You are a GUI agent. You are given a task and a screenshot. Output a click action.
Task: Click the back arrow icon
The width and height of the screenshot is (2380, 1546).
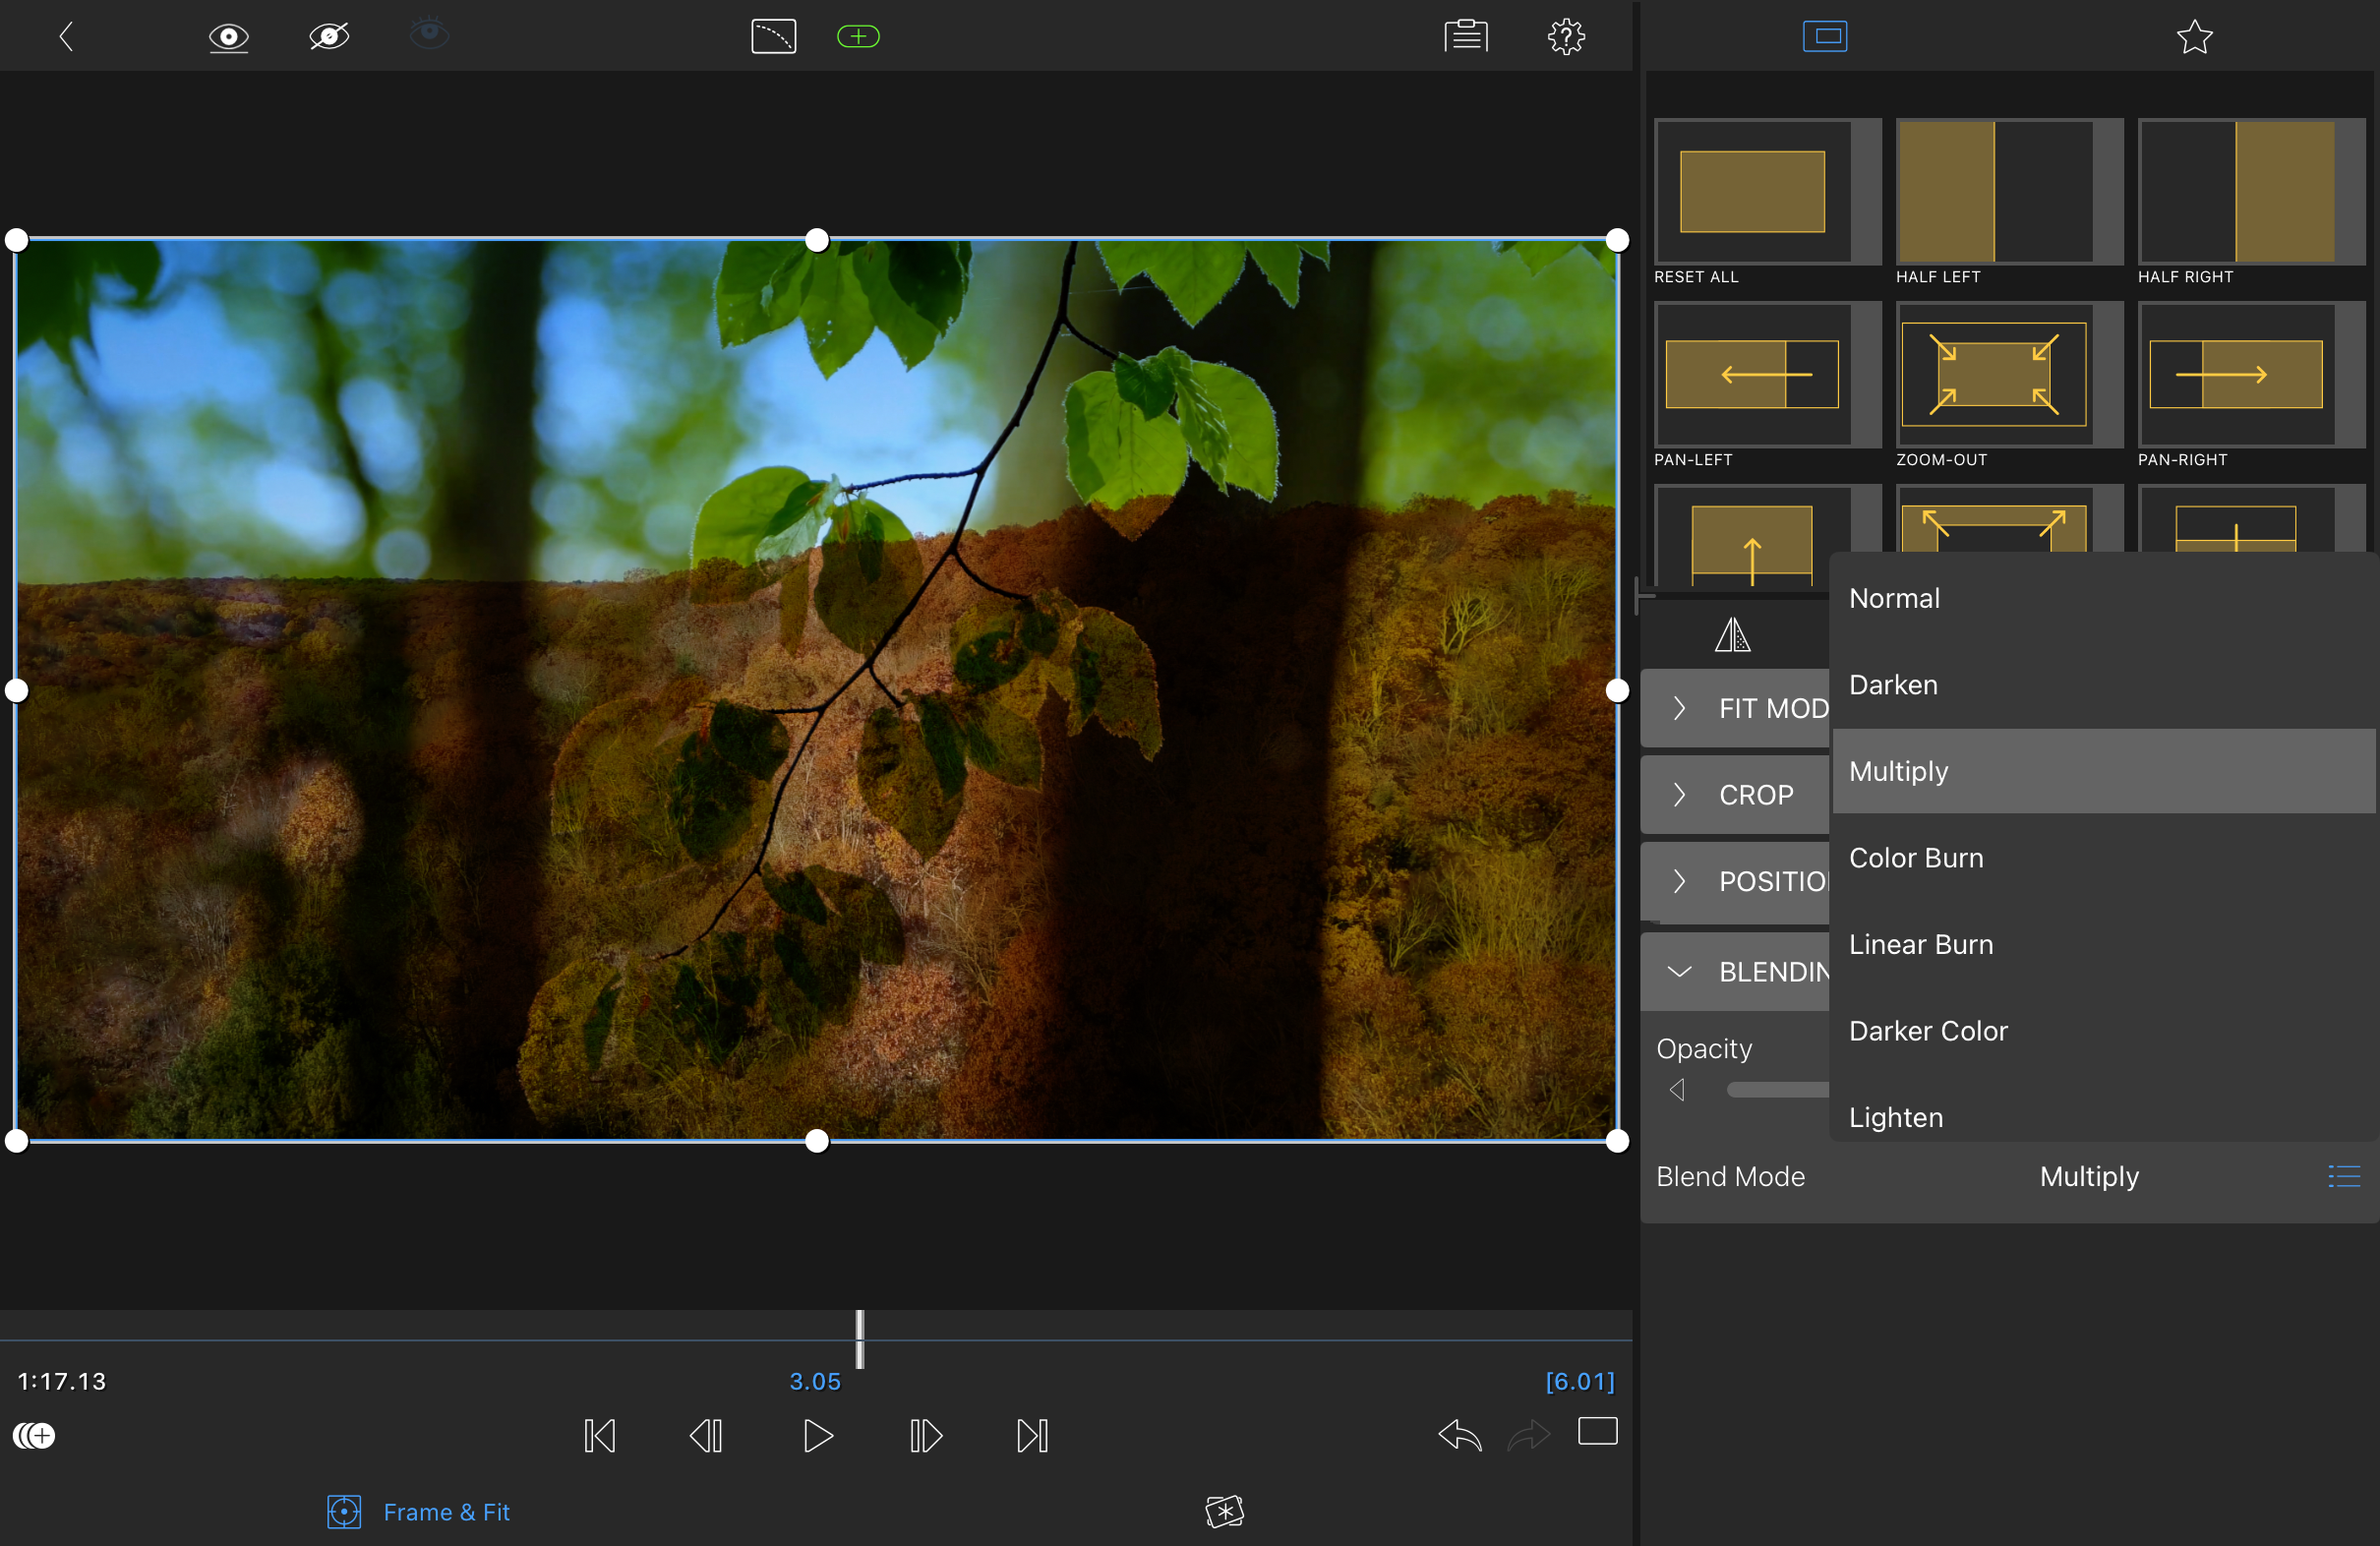[x=66, y=37]
